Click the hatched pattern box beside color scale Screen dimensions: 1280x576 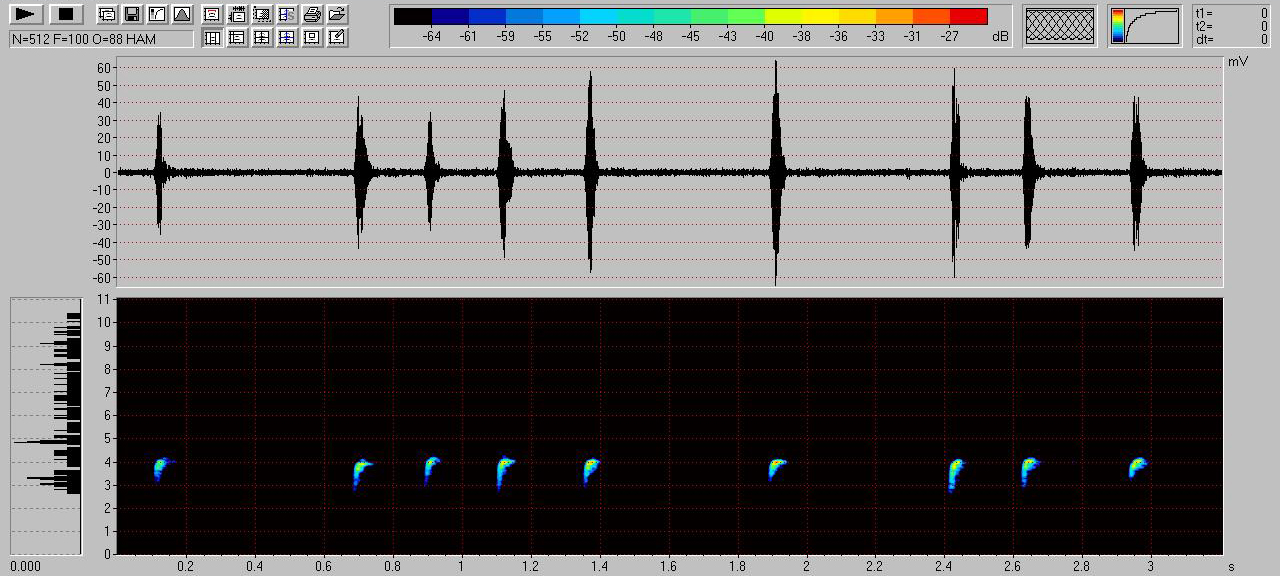tap(1060, 26)
